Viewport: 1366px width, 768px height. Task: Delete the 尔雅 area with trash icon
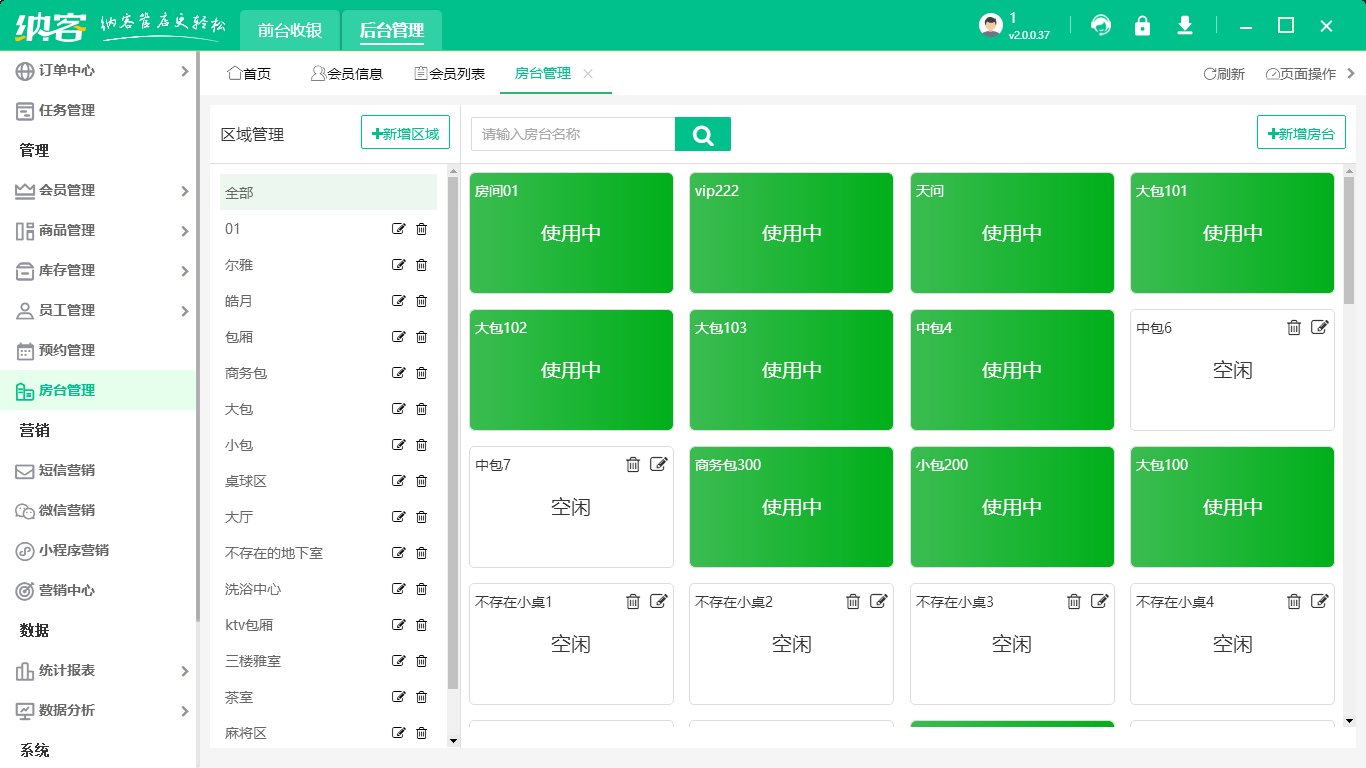point(421,265)
